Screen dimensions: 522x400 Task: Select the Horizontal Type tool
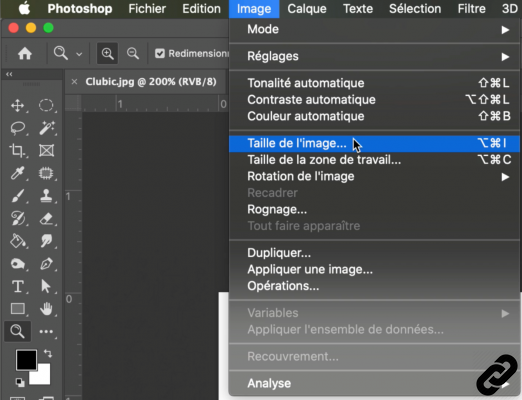coord(17,286)
